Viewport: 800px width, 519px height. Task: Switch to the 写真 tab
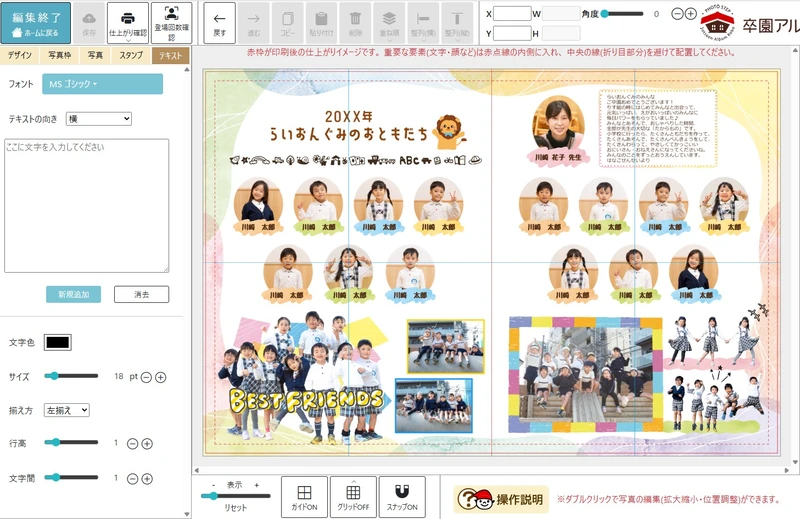click(95, 55)
